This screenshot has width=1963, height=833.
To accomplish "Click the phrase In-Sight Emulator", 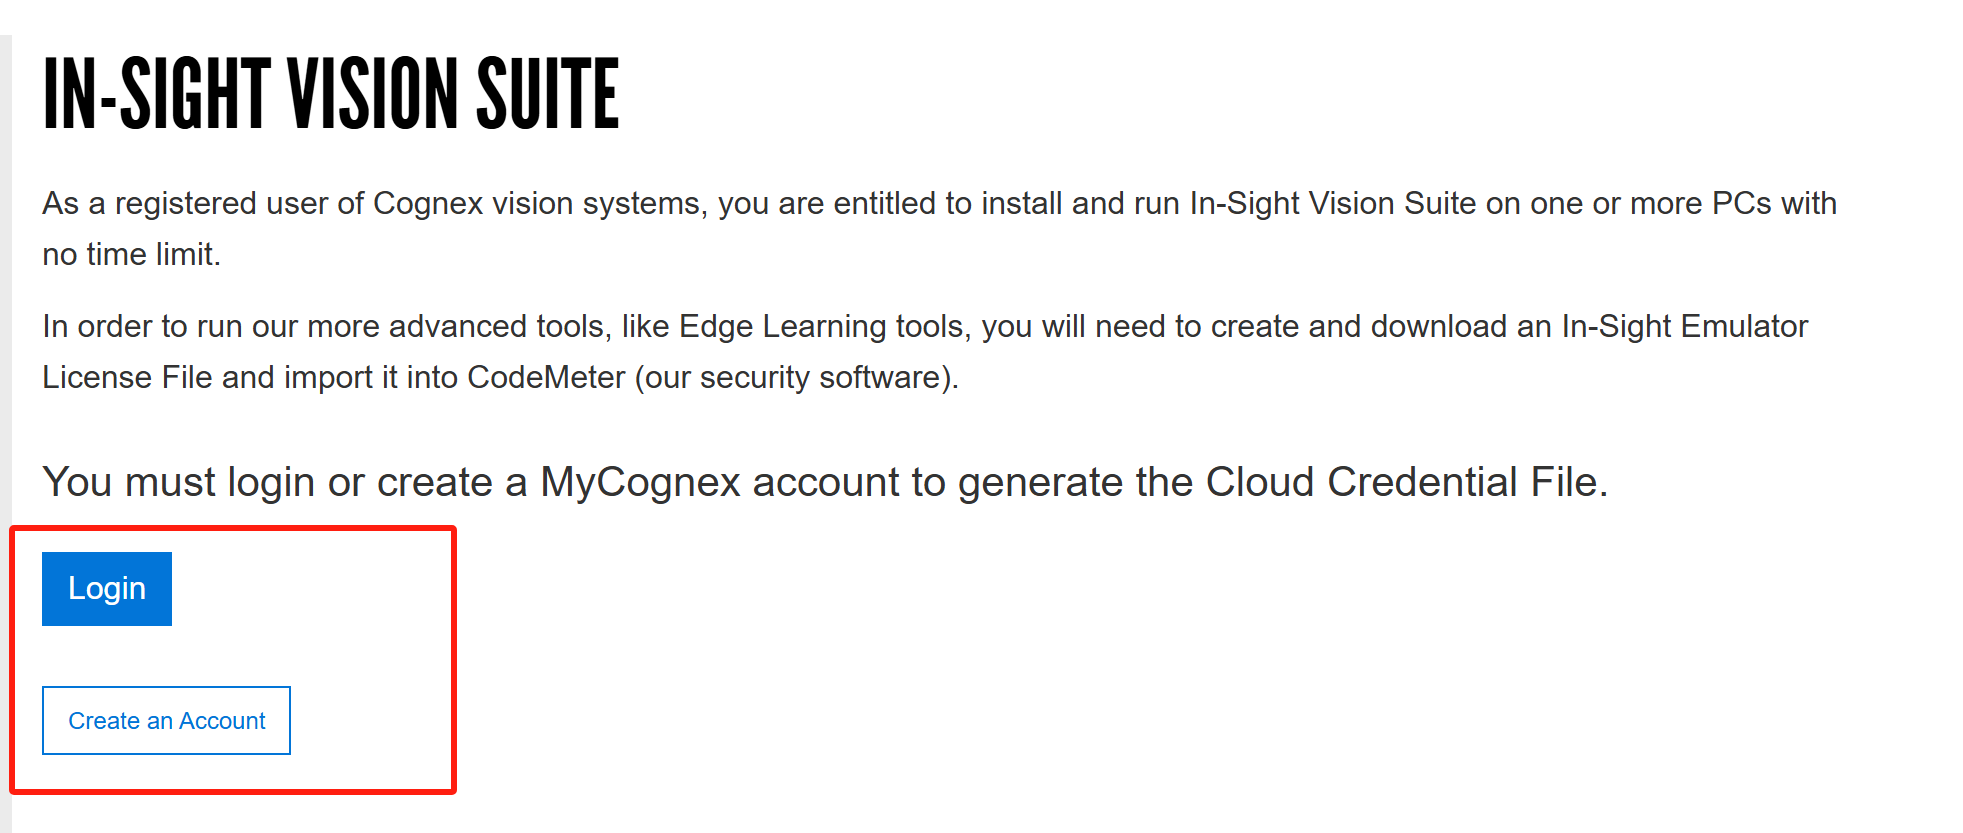I will [1684, 326].
